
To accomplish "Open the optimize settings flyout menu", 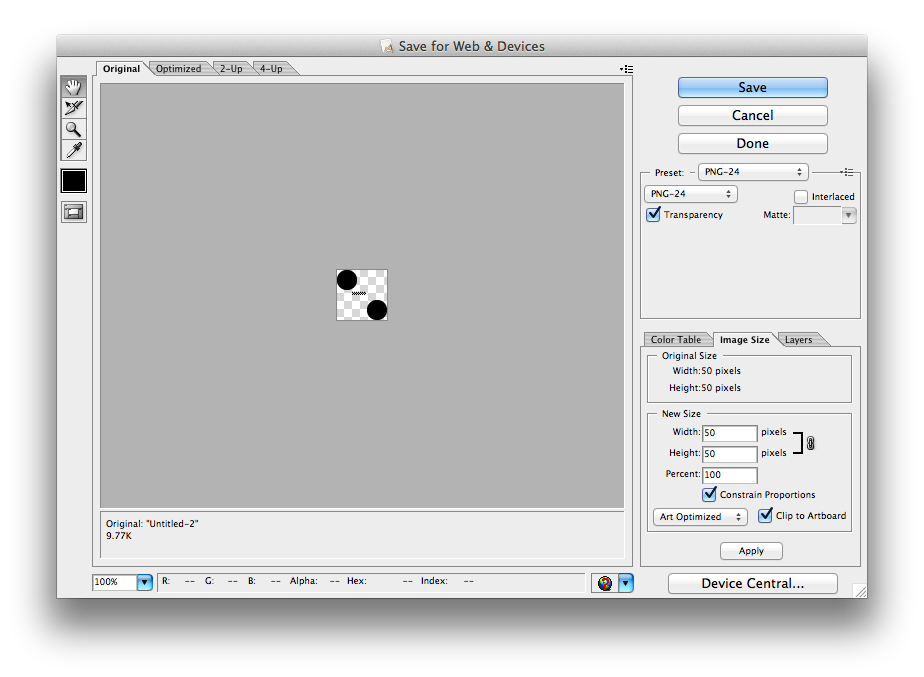I will (x=847, y=172).
